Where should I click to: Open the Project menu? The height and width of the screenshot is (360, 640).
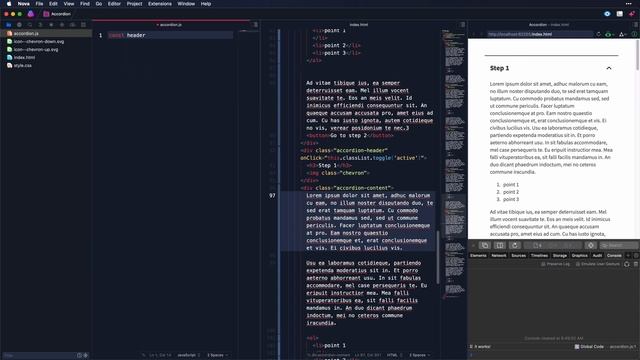tap(134, 4)
